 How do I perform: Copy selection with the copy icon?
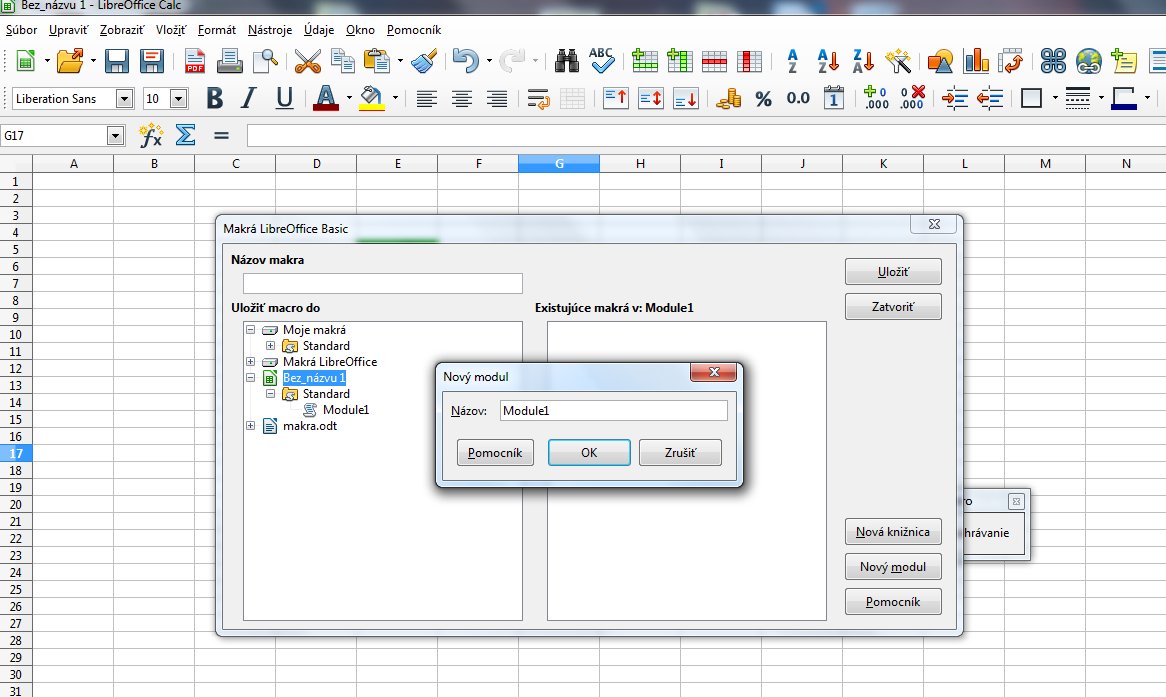[x=343, y=61]
